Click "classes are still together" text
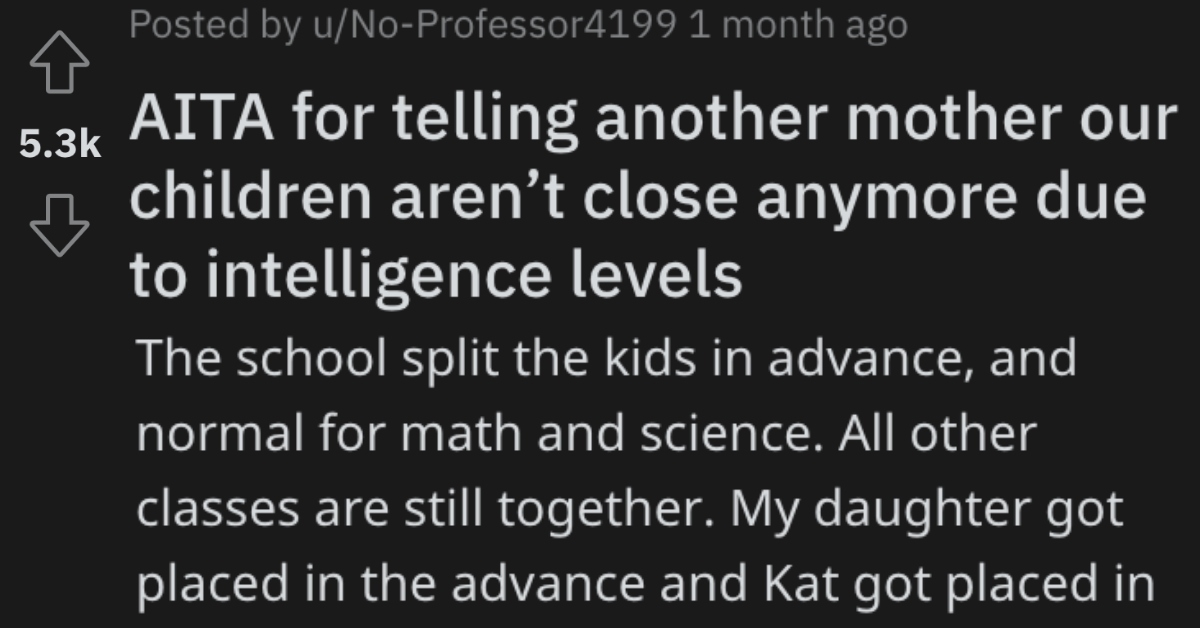This screenshot has width=1200, height=628. pyautogui.click(x=422, y=512)
